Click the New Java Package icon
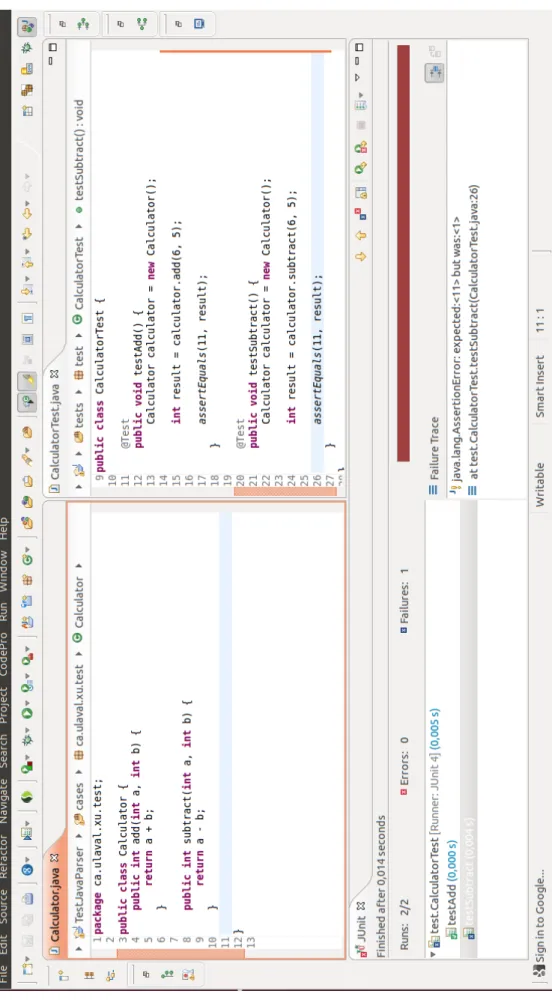This screenshot has height=1000, width=552. (x=27, y=580)
